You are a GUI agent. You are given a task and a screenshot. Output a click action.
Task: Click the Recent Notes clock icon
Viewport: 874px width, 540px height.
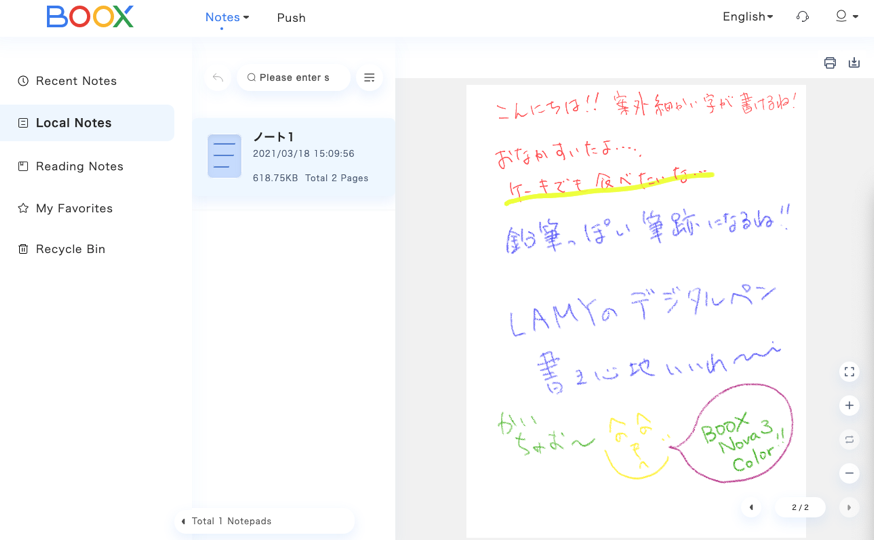pyautogui.click(x=23, y=81)
